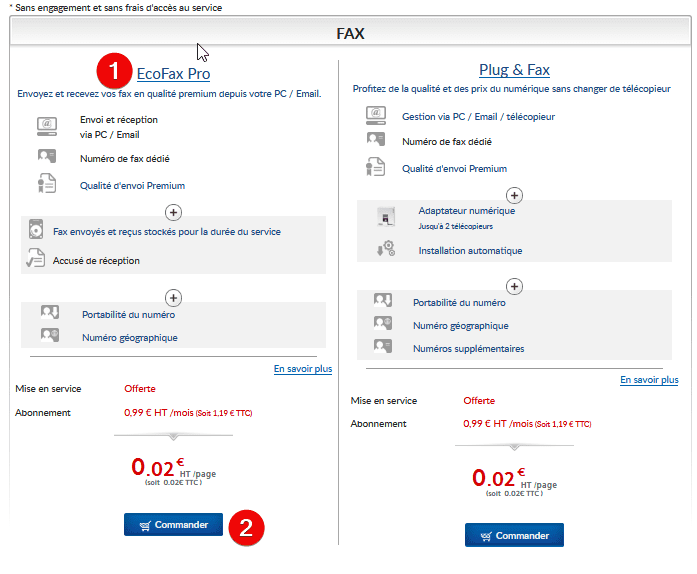Screen dimensions: 697x574
Task: Click Premium quality icon in Plug & Fax
Action: click(376, 167)
